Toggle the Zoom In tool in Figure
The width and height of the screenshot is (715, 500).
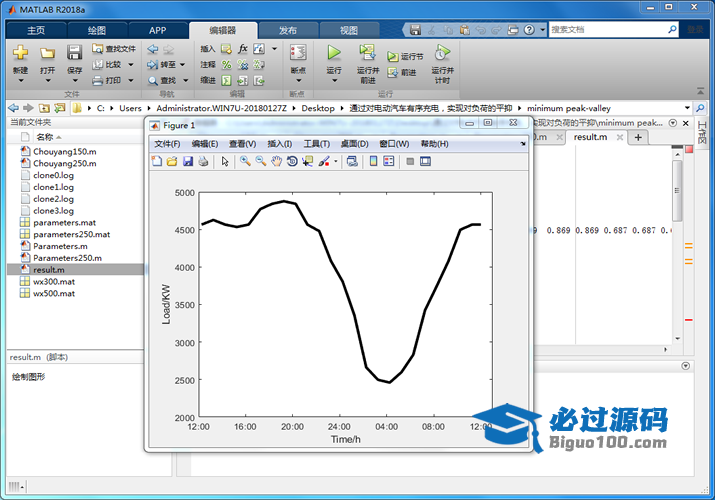pyautogui.click(x=244, y=161)
